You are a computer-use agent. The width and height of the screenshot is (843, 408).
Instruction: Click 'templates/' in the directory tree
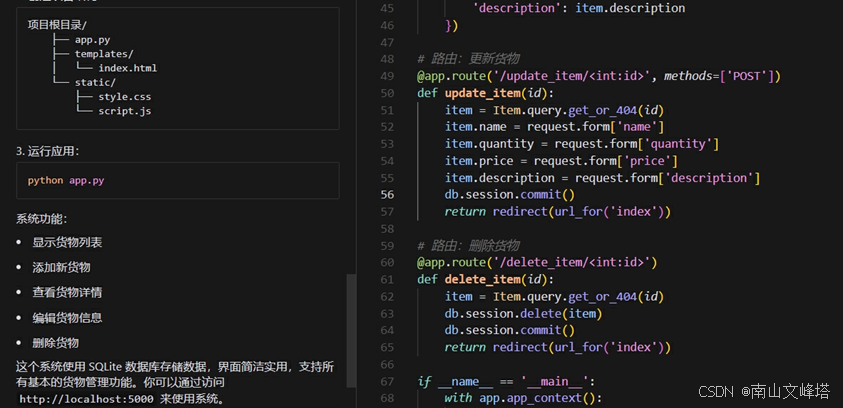pyautogui.click(x=104, y=54)
